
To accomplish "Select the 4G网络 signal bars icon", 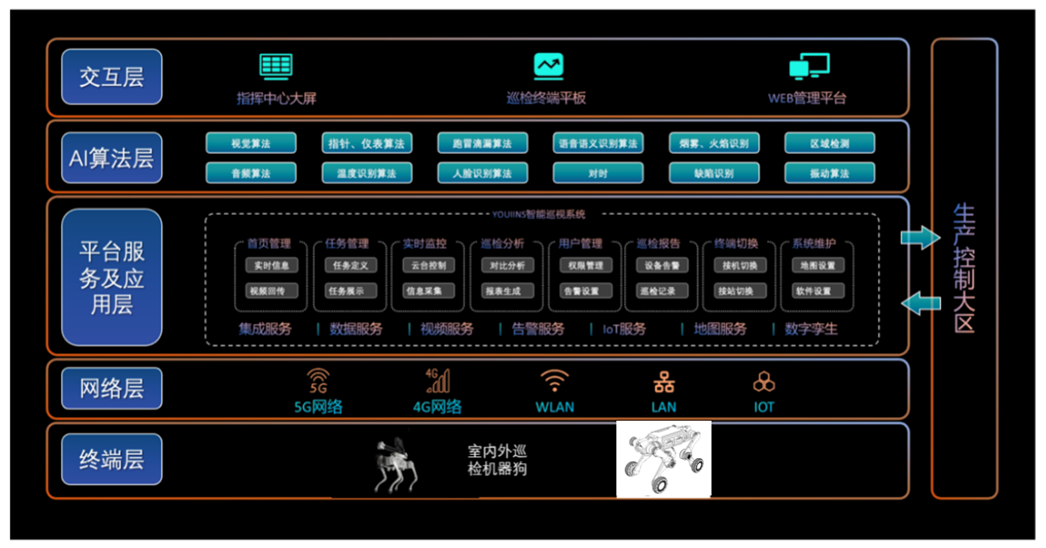I will [438, 380].
